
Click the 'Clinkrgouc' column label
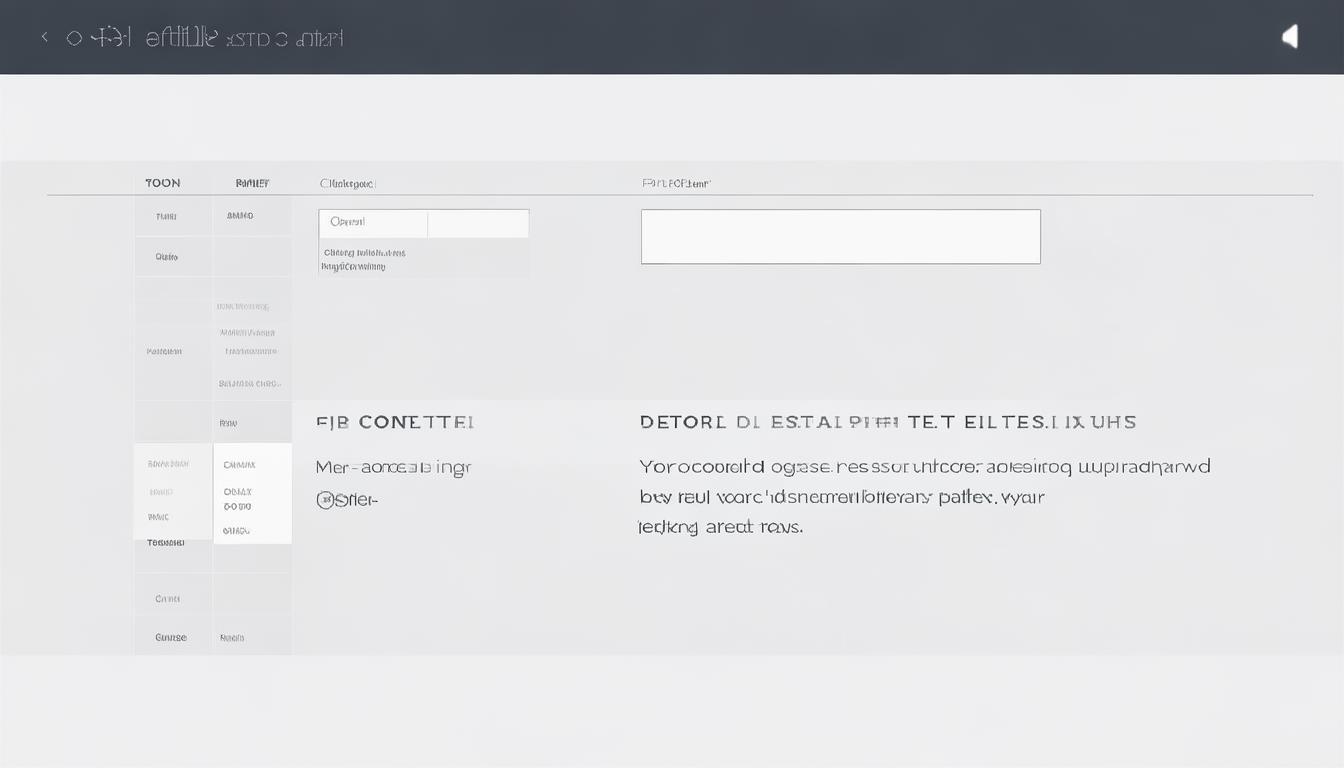[x=347, y=184]
